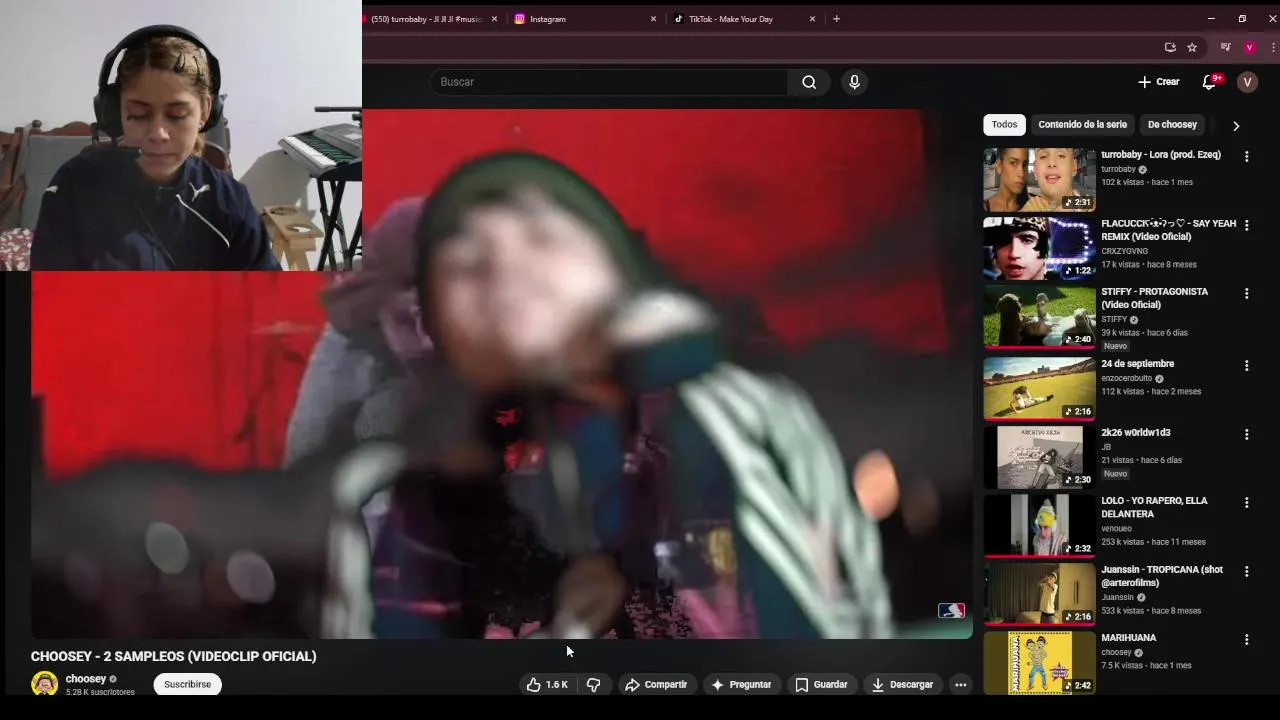Open options for LOLO YO RAPERO video
This screenshot has height=720, width=1280.
(1246, 503)
